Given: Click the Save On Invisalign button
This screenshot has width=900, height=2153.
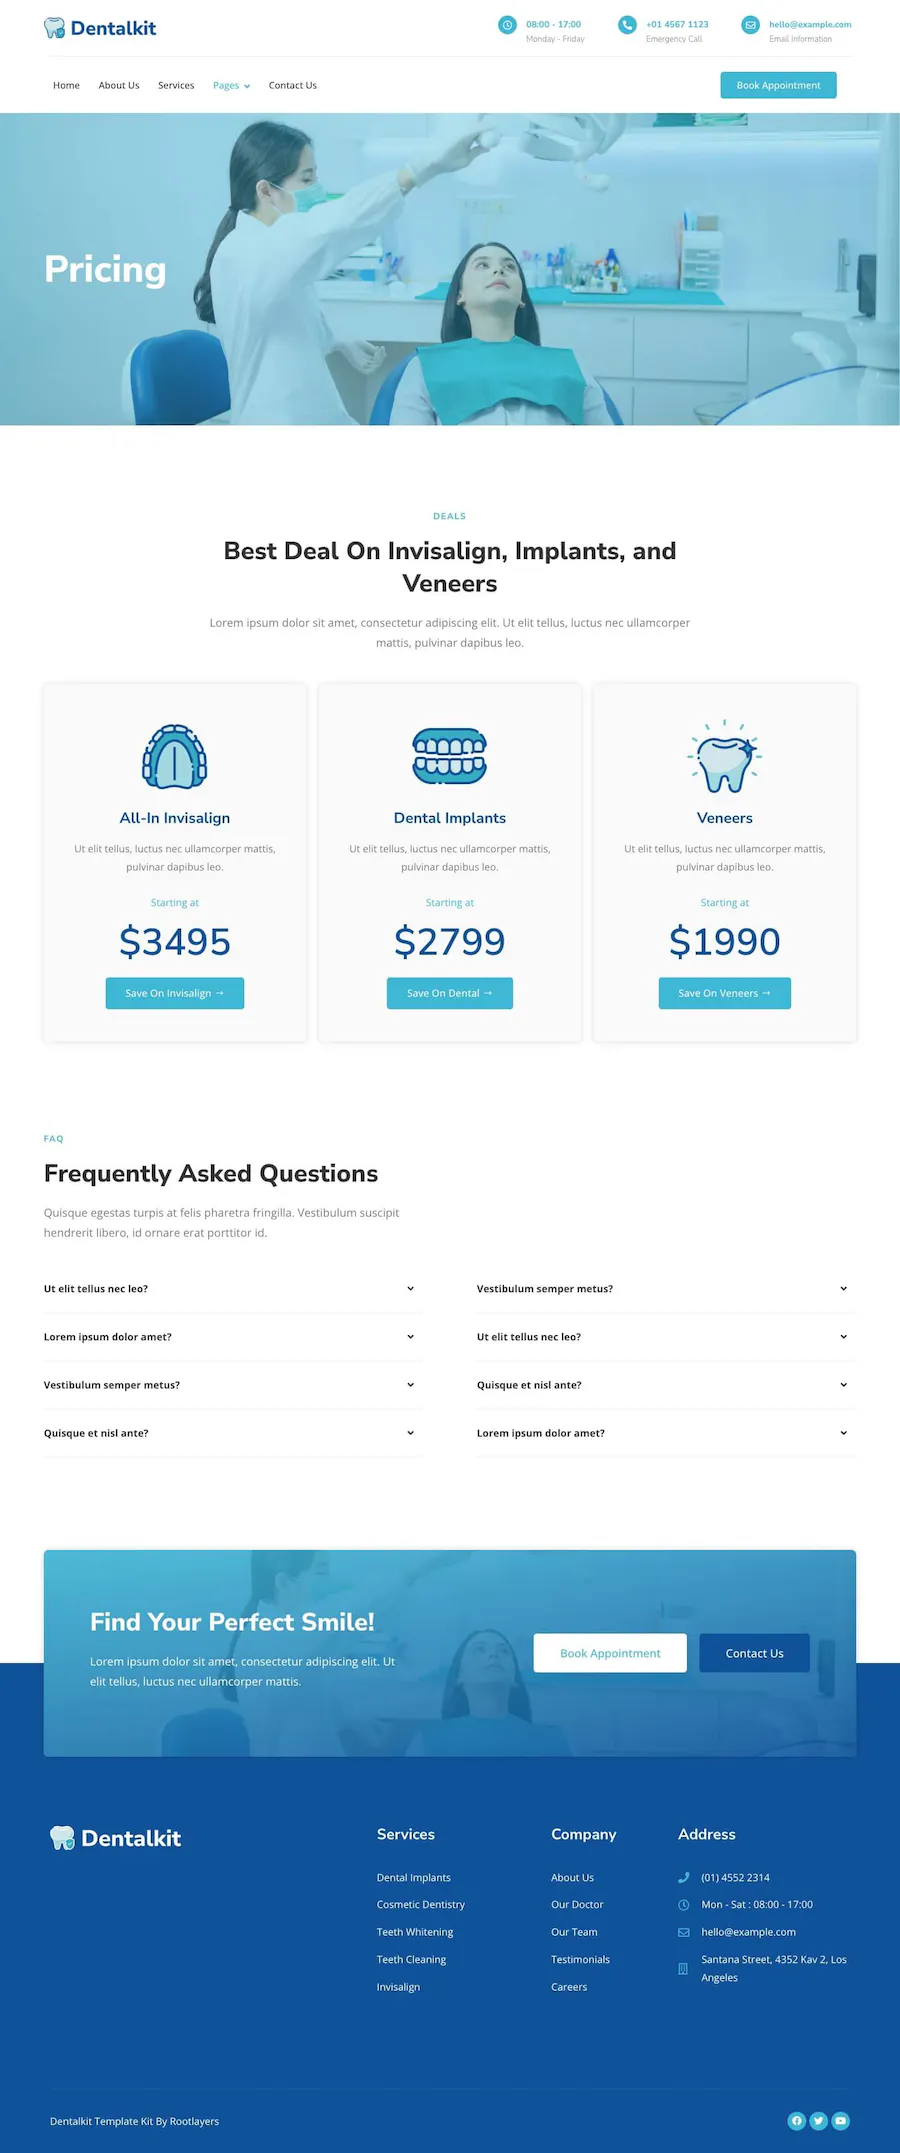Looking at the screenshot, I should point(175,993).
